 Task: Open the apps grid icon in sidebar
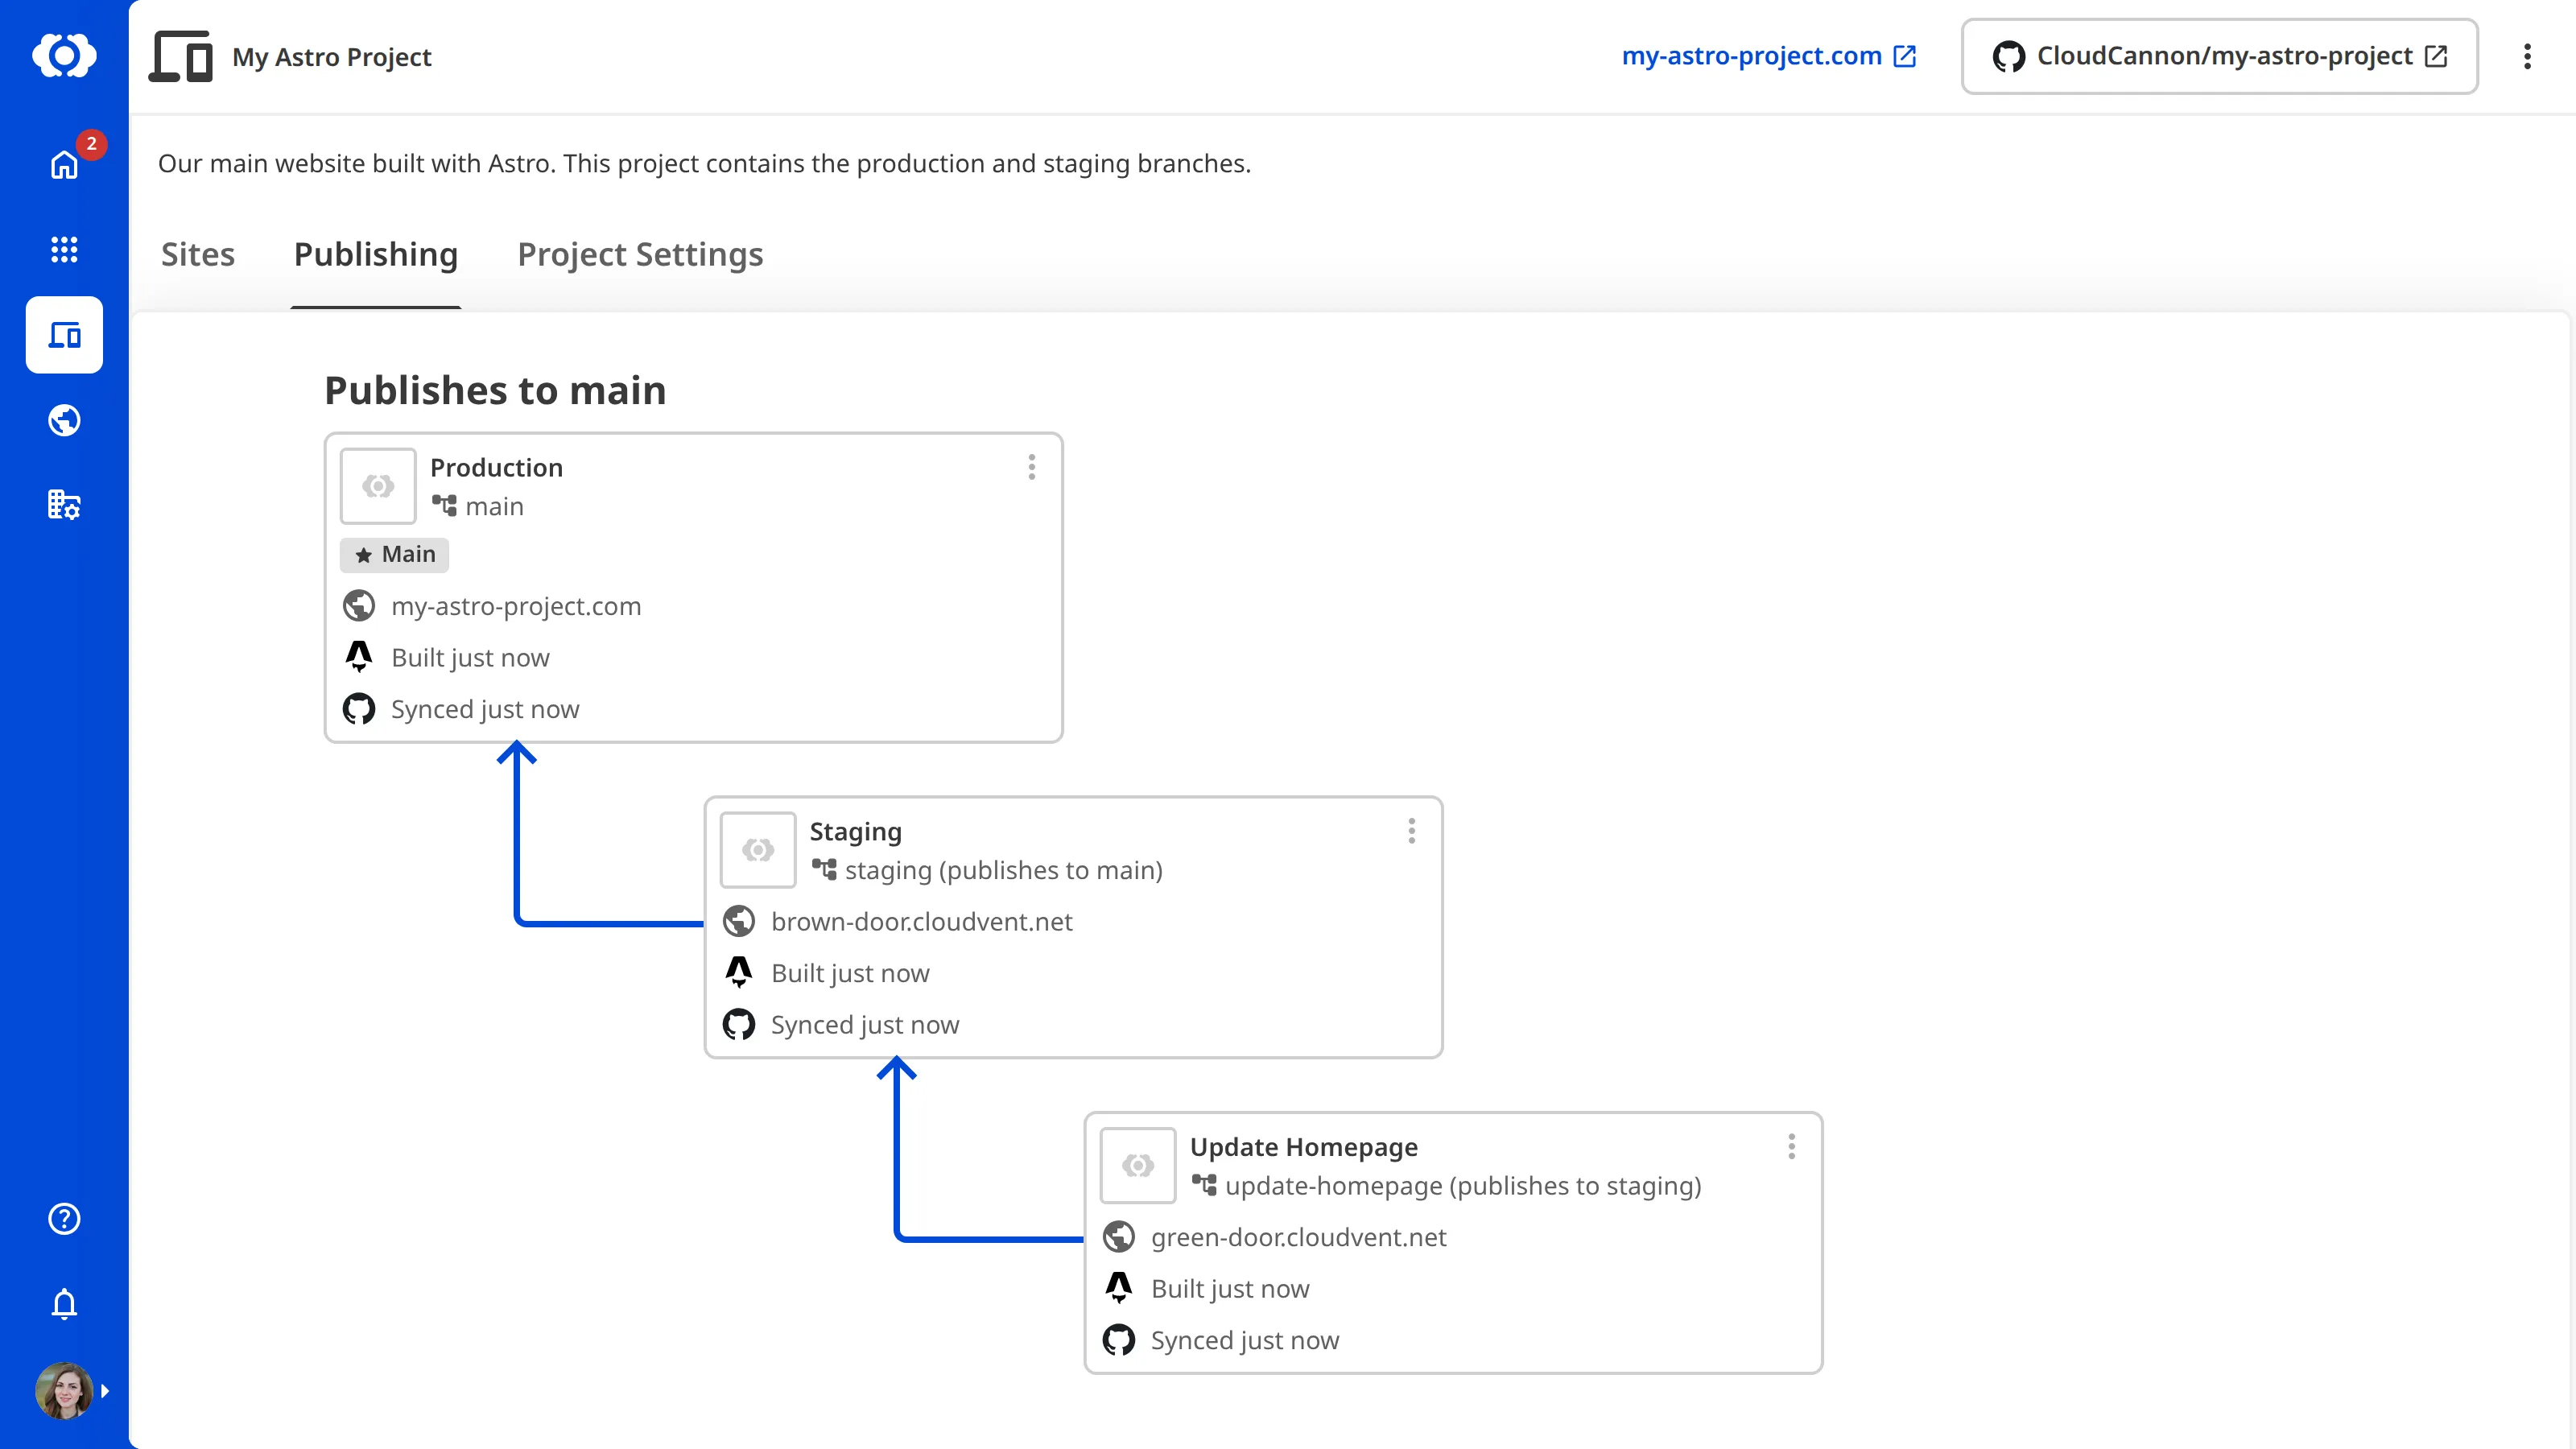pos(64,249)
